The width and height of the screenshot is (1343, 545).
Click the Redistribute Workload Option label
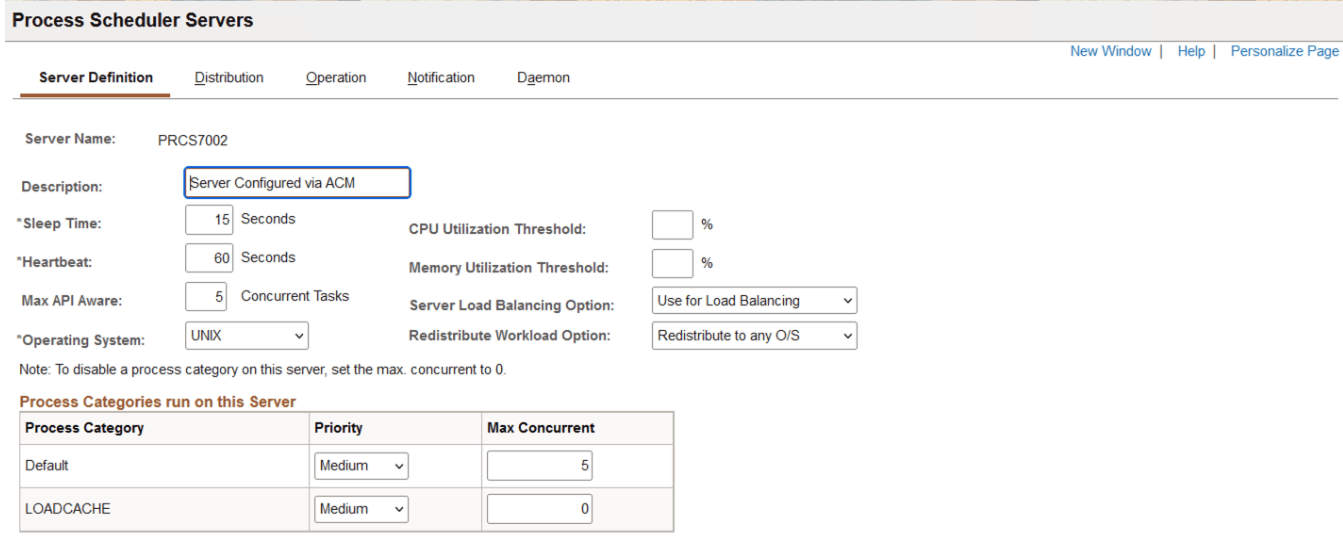click(510, 336)
